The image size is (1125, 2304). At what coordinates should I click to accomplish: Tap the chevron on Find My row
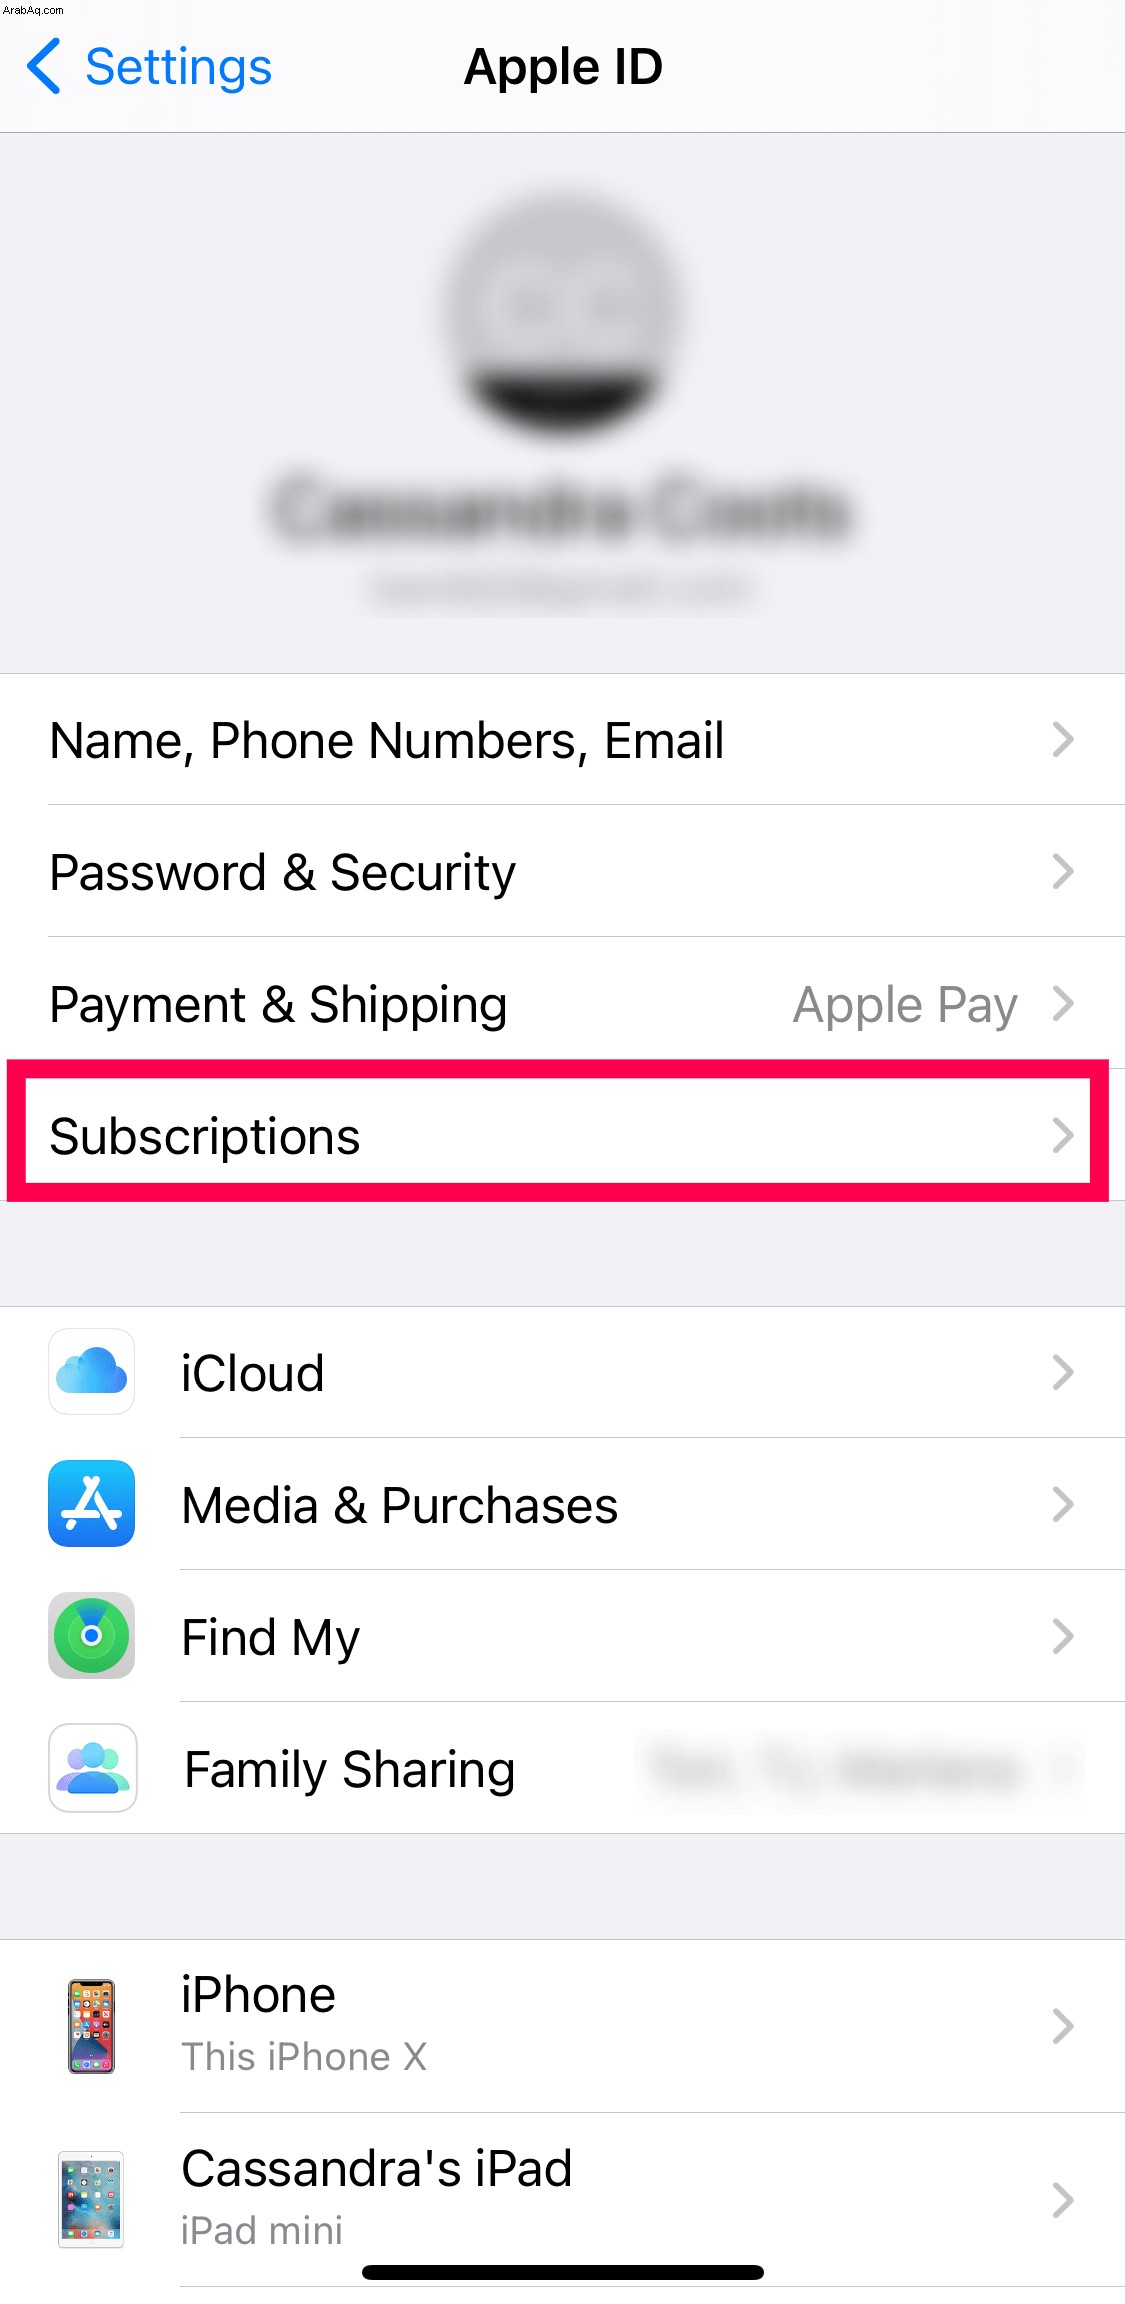click(1063, 1636)
